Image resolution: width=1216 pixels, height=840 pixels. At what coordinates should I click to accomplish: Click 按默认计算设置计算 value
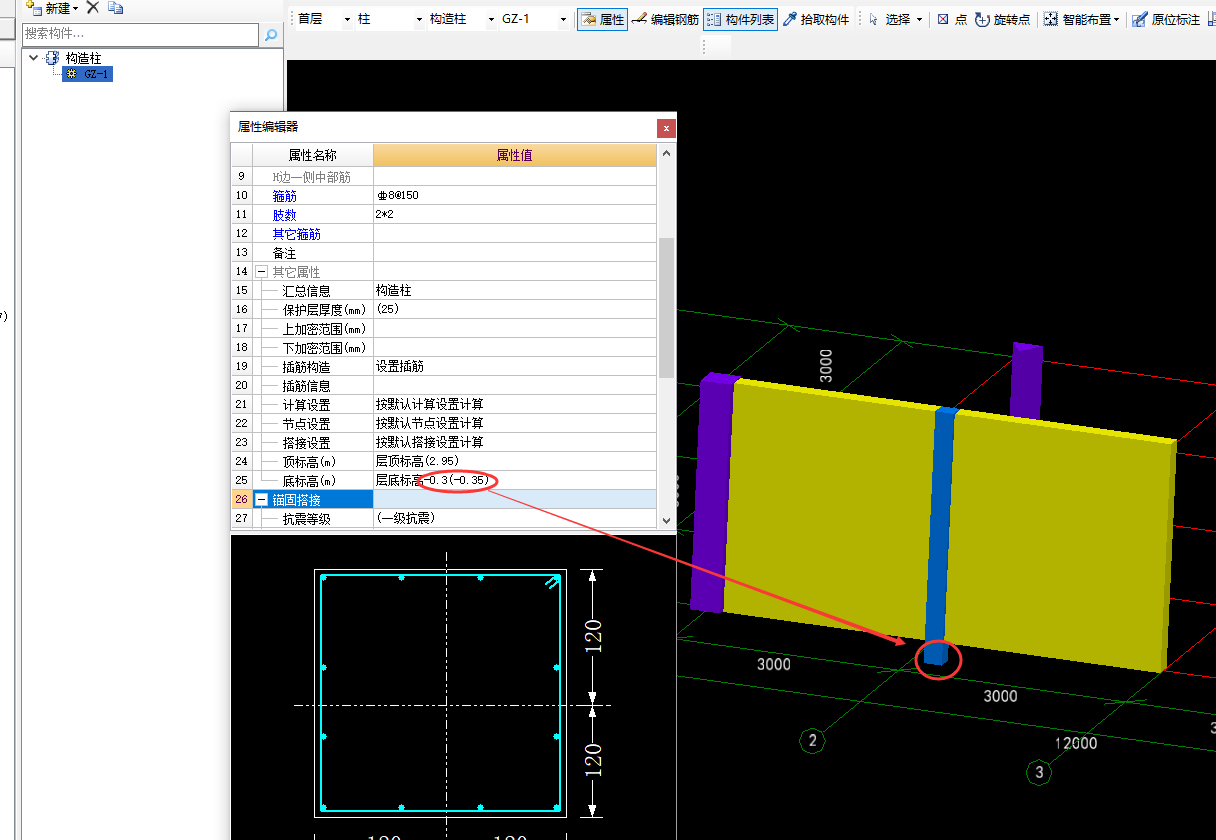click(x=515, y=405)
